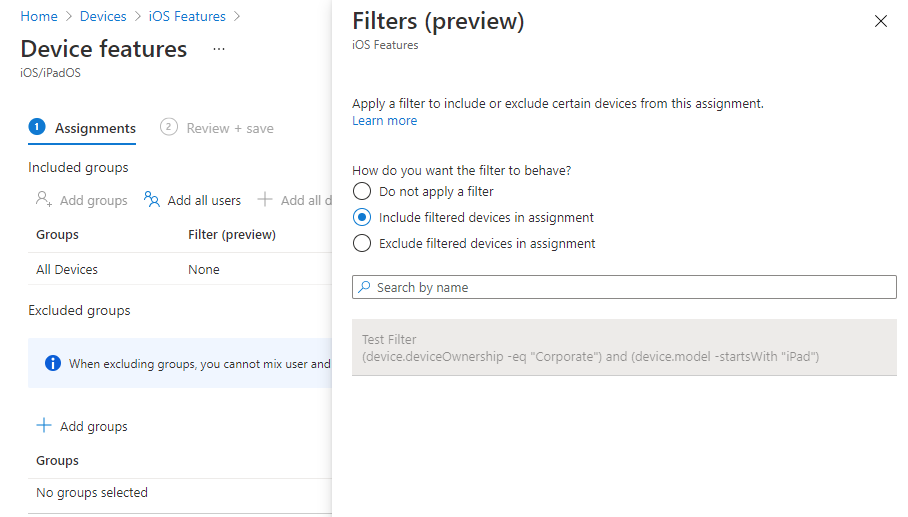Select Exclude filtered devices in assignment
This screenshot has height=517, width=908.
(362, 243)
